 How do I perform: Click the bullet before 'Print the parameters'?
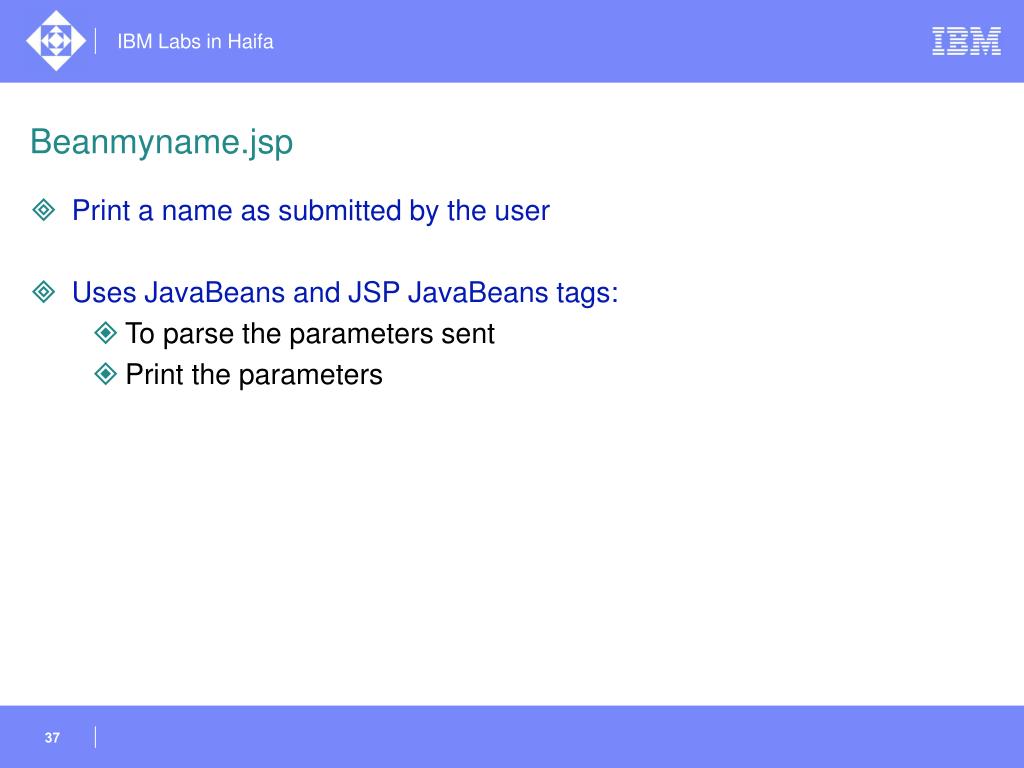[x=105, y=374]
